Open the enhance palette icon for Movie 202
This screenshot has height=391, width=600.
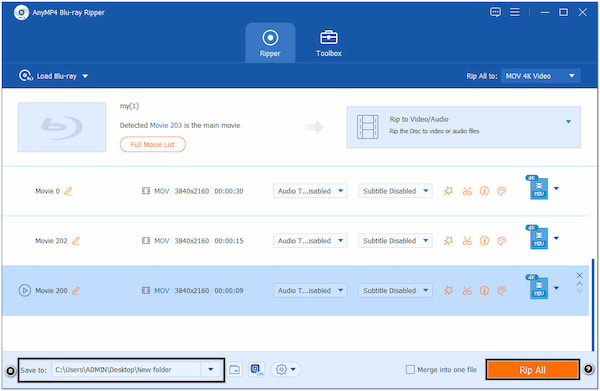click(x=502, y=241)
